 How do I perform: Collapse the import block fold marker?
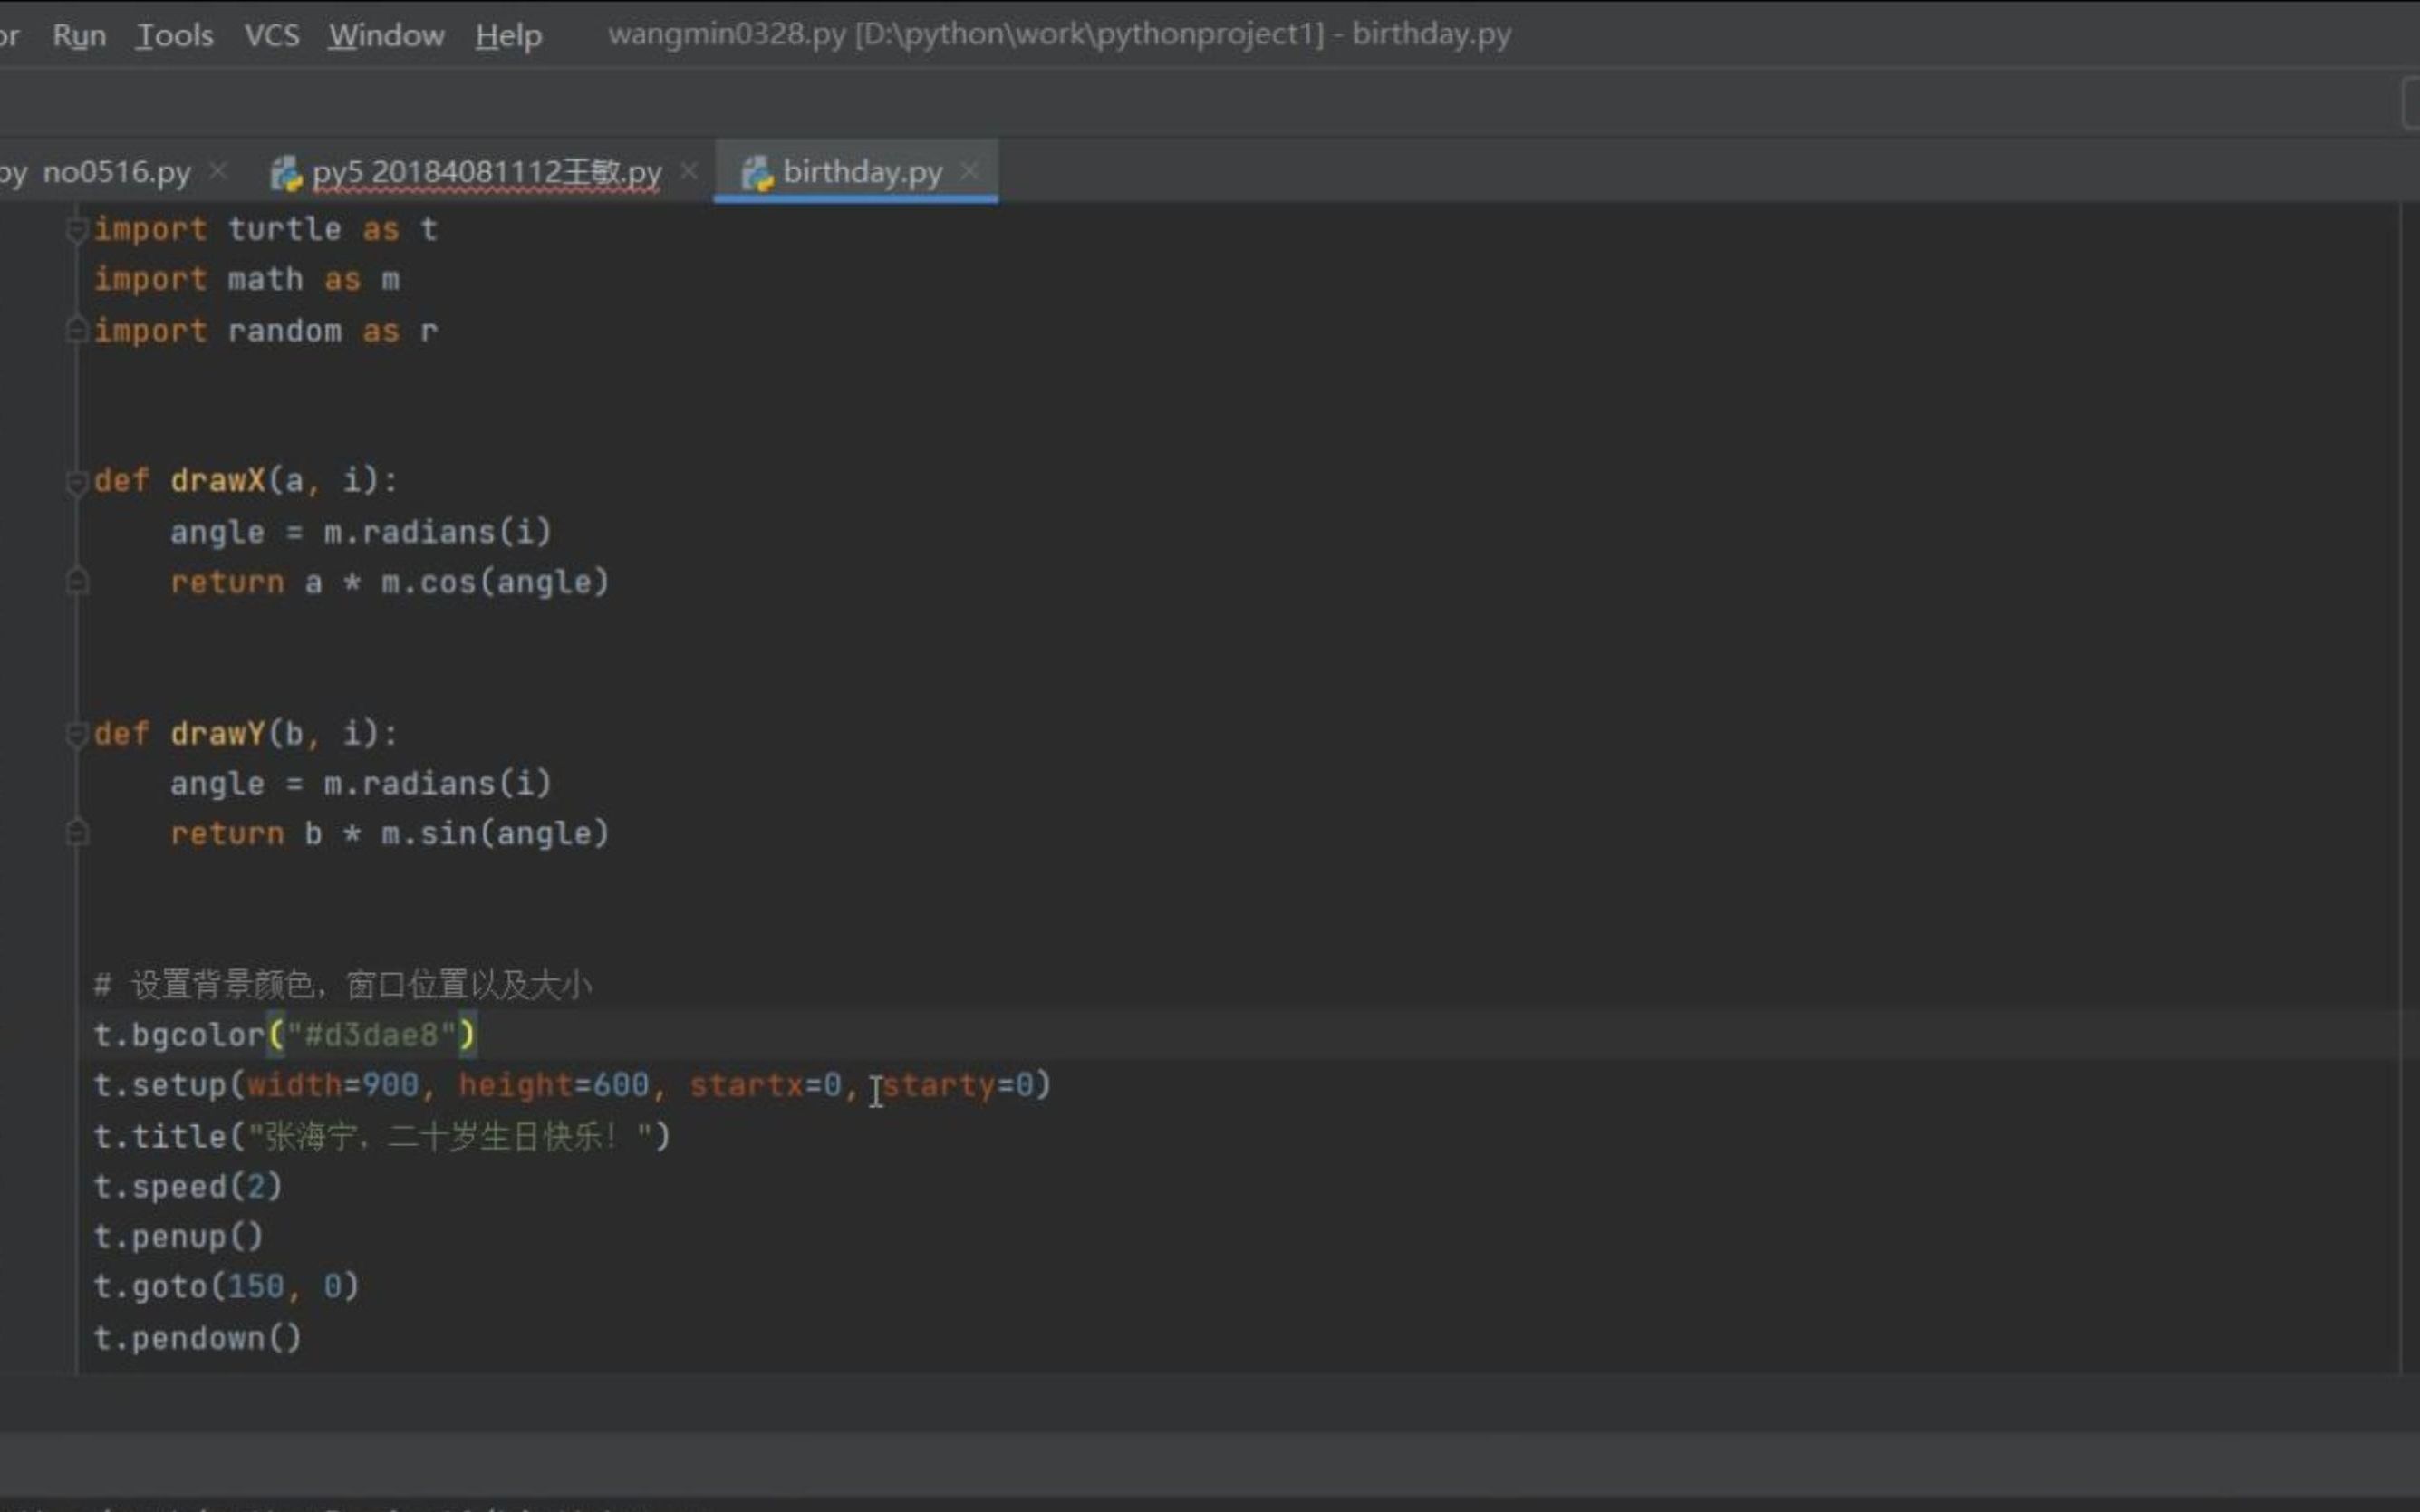[77, 230]
